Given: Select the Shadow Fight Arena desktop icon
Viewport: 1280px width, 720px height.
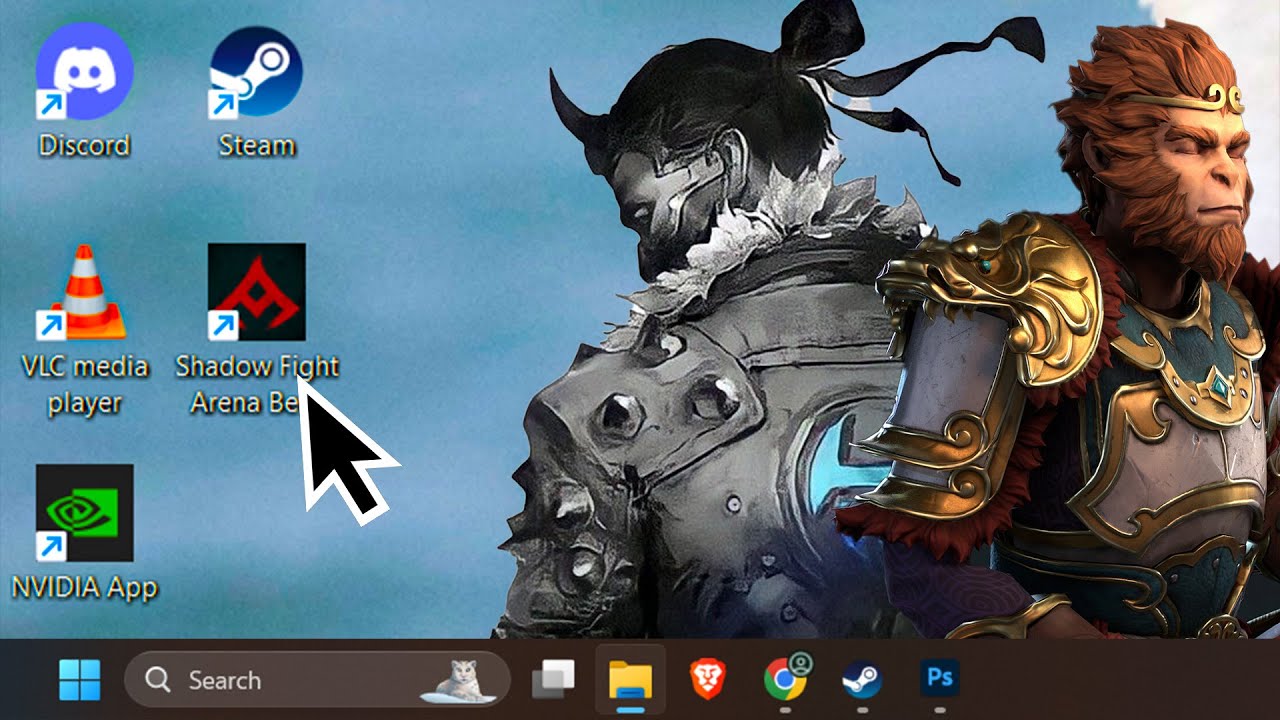Looking at the screenshot, I should click(257, 292).
